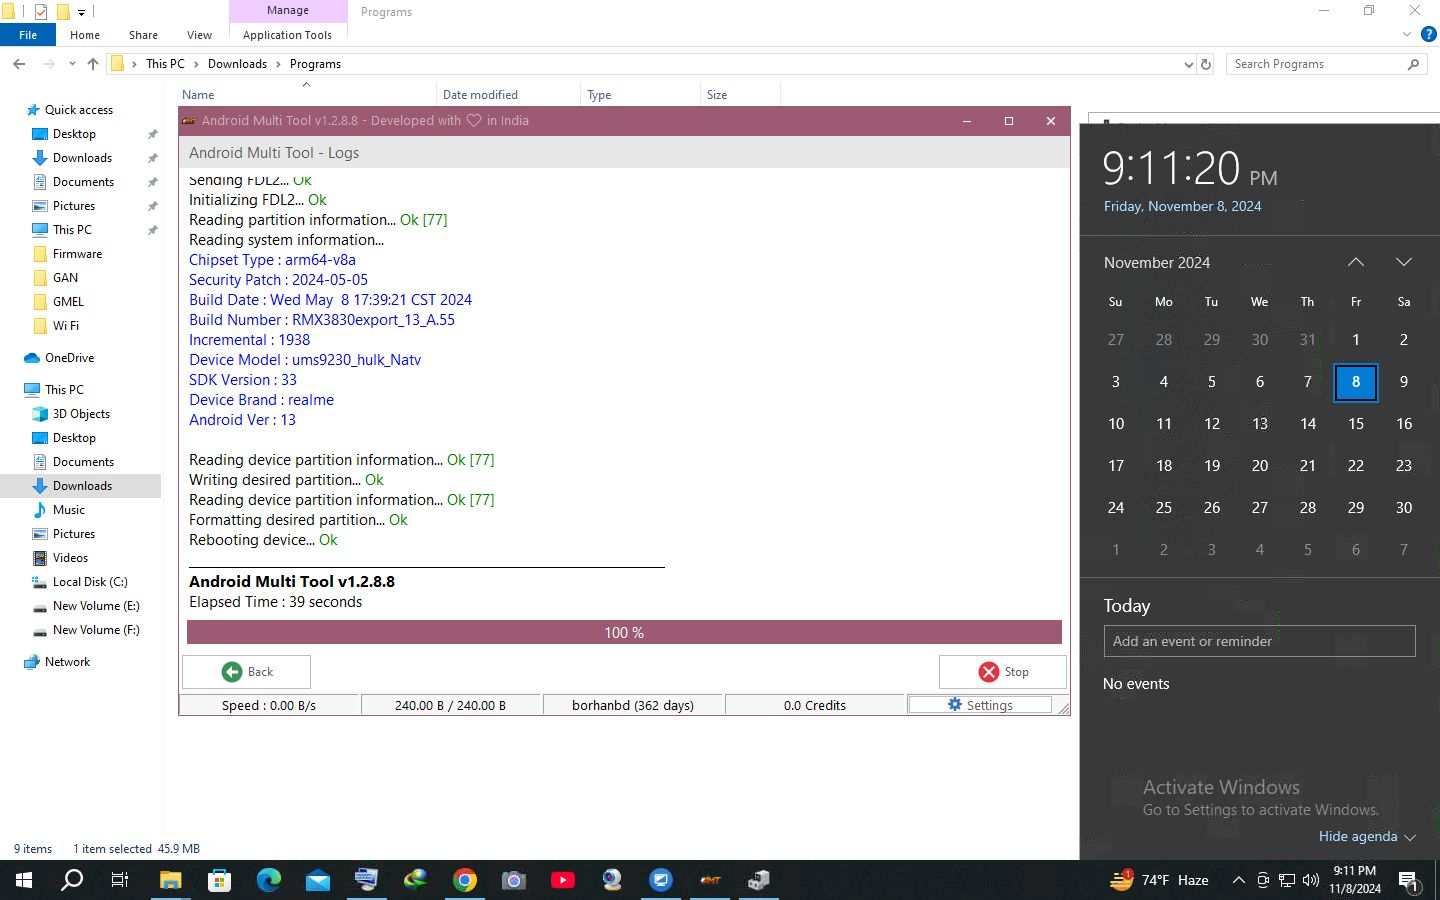Select Videos in the navigation pane
Viewport: 1440px width, 900px height.
(70, 558)
